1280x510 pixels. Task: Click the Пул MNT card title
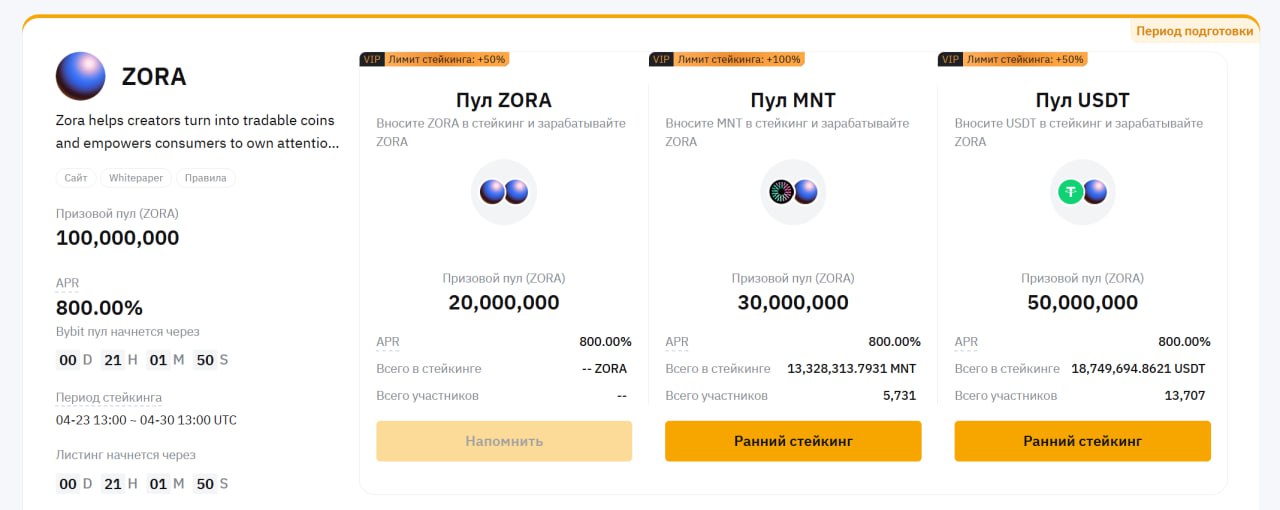793,100
